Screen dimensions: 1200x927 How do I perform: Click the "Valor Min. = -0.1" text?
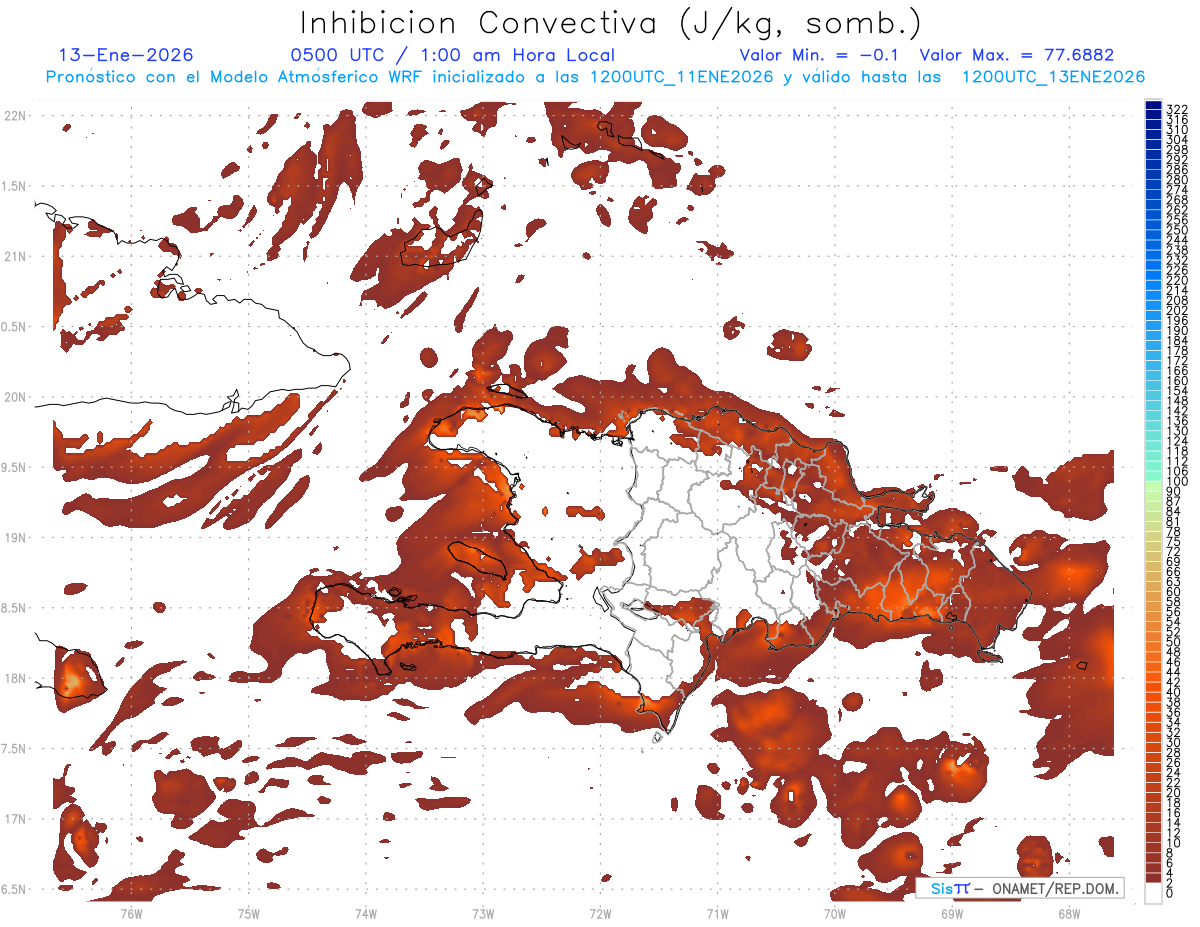tap(818, 55)
